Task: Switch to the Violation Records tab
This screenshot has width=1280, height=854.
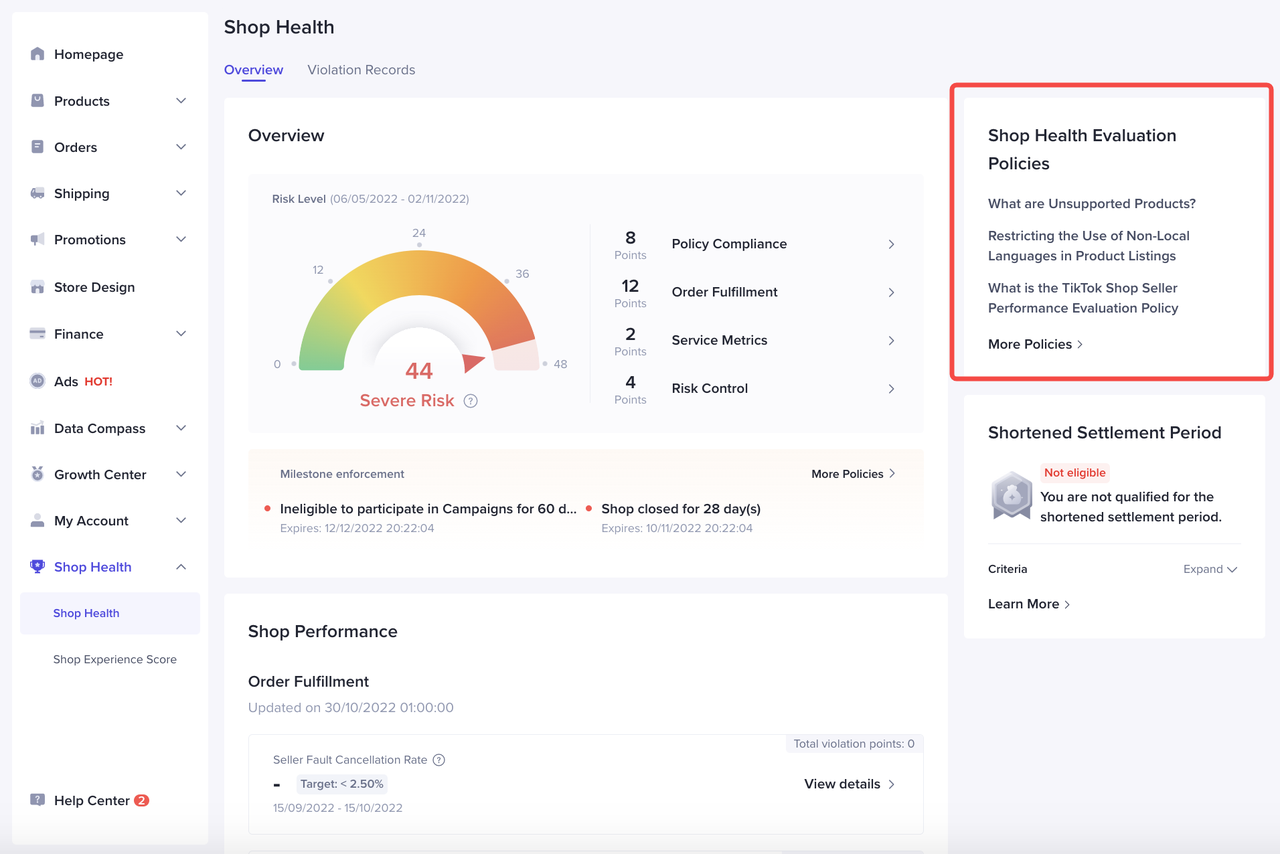Action: (361, 70)
